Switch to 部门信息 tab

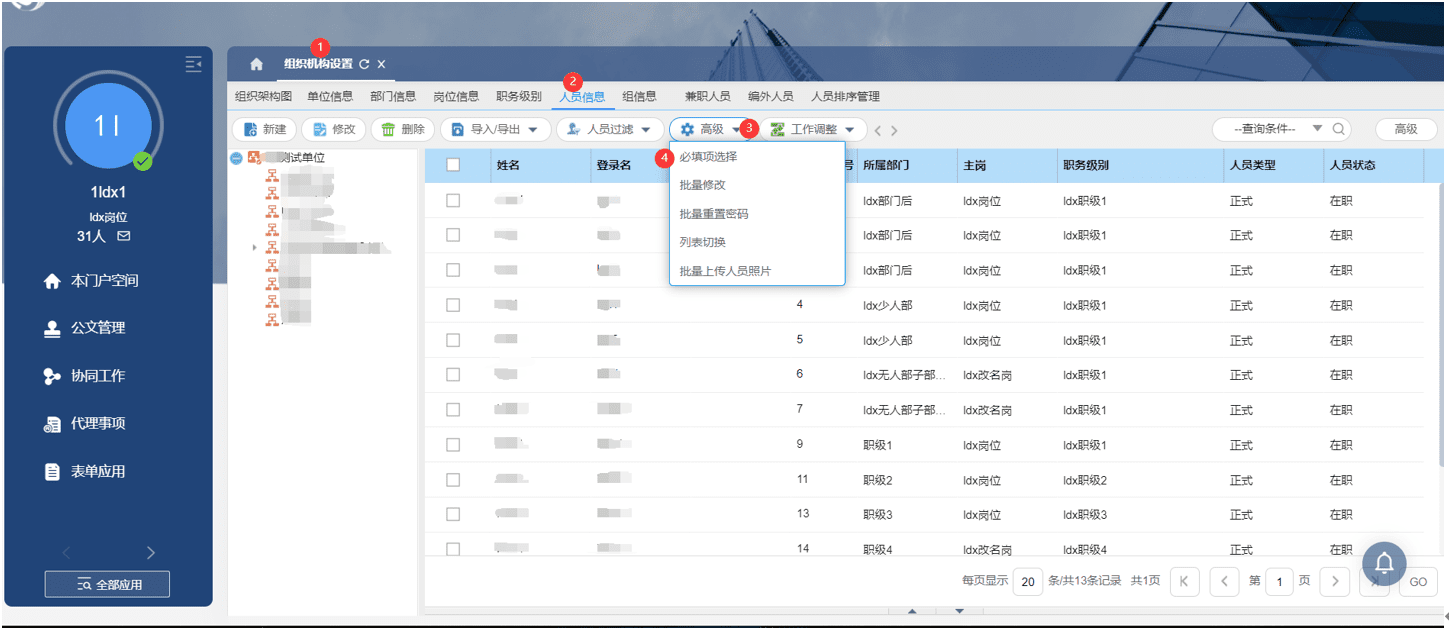click(393, 97)
